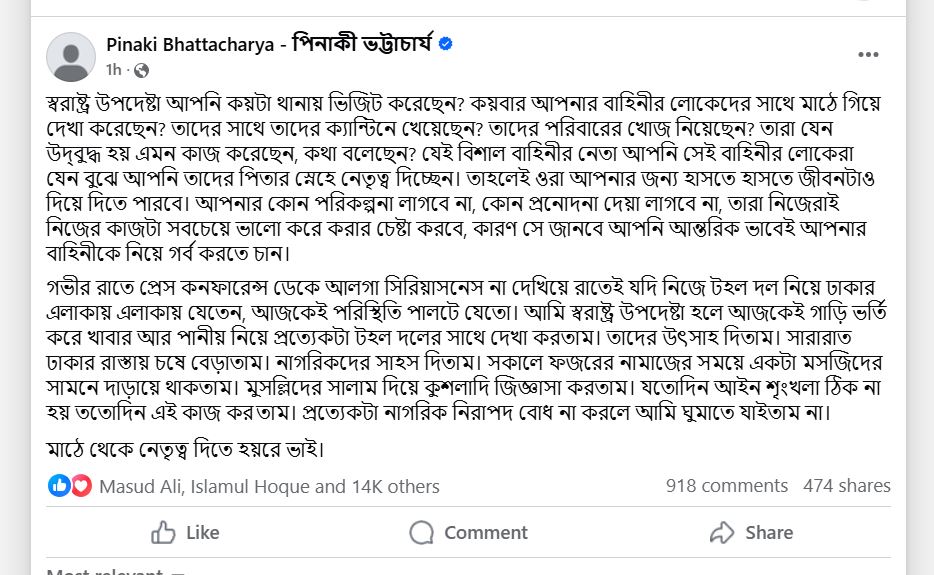
Task: Open the 918 comments link
Action: pyautogui.click(x=727, y=486)
